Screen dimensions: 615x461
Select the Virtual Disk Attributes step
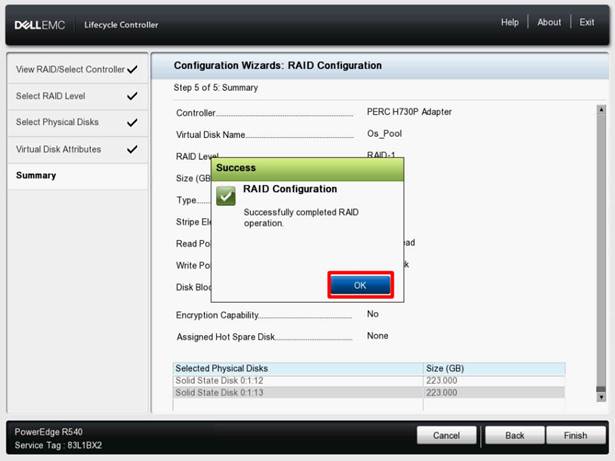coord(78,149)
